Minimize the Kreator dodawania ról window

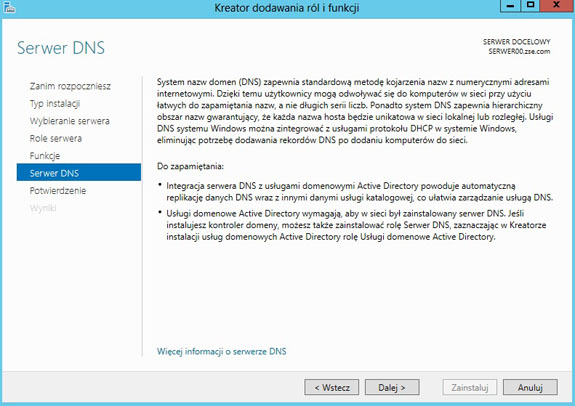tap(510, 6)
